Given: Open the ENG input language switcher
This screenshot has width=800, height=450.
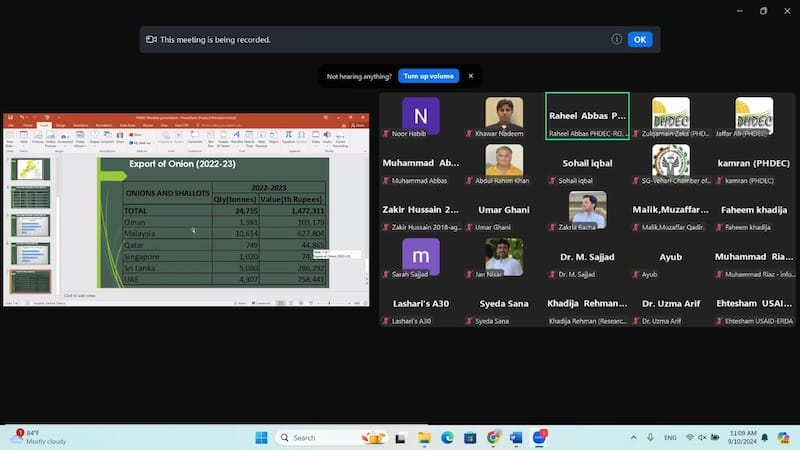Looking at the screenshot, I should click(670, 437).
